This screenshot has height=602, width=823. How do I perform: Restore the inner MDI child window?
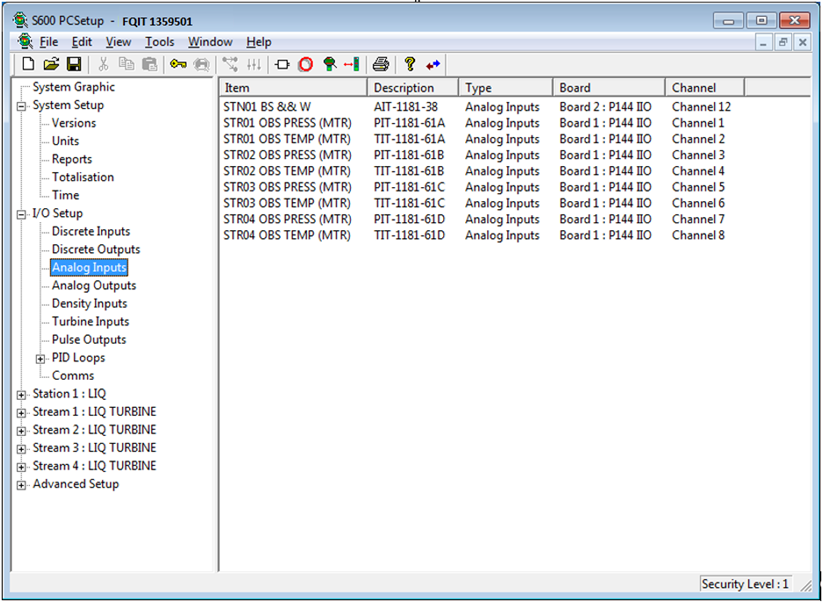(783, 43)
